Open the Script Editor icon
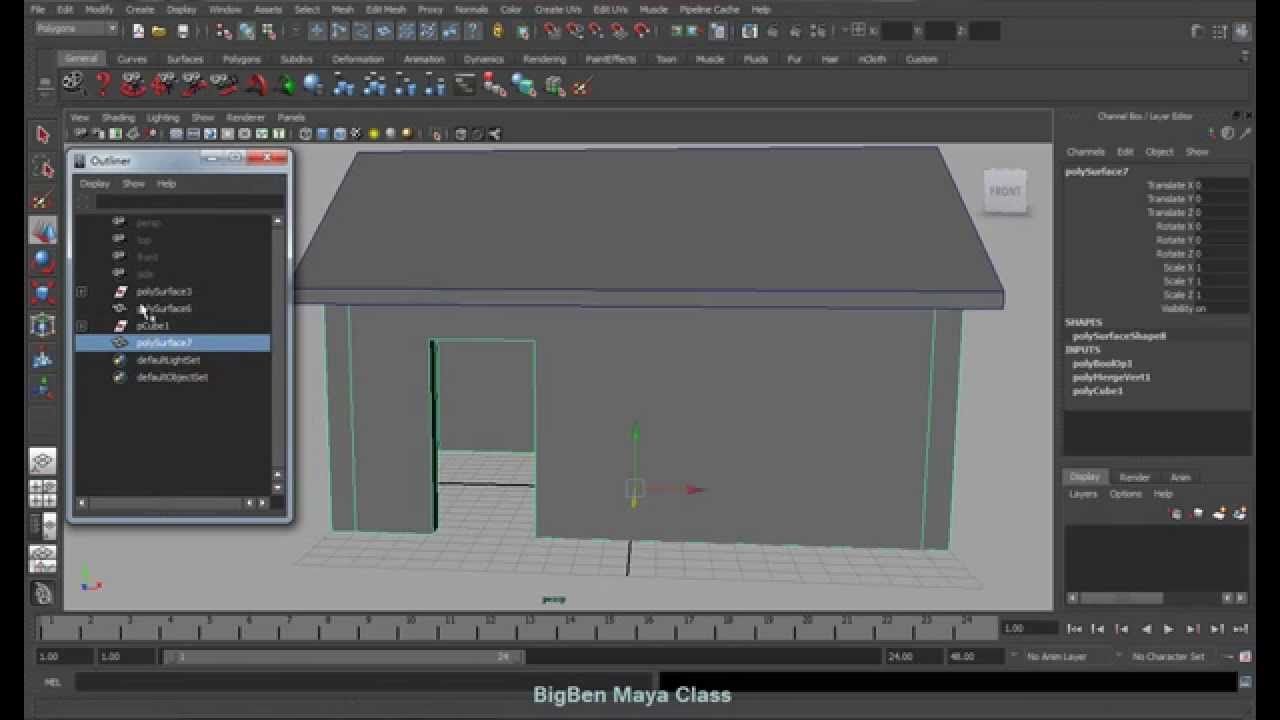The image size is (1280, 720). pos(1246,682)
